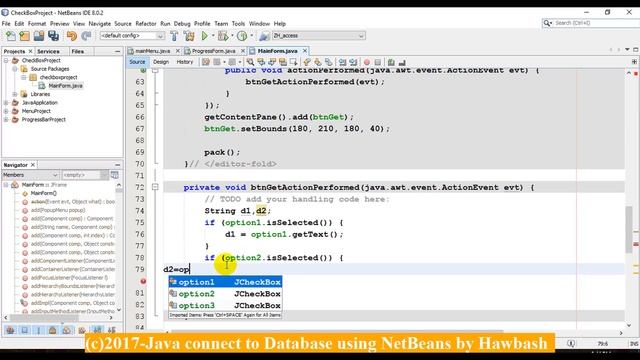Image resolution: width=640 pixels, height=360 pixels.
Task: Select MainForm.java in the Projects tree
Action: click(x=65, y=86)
